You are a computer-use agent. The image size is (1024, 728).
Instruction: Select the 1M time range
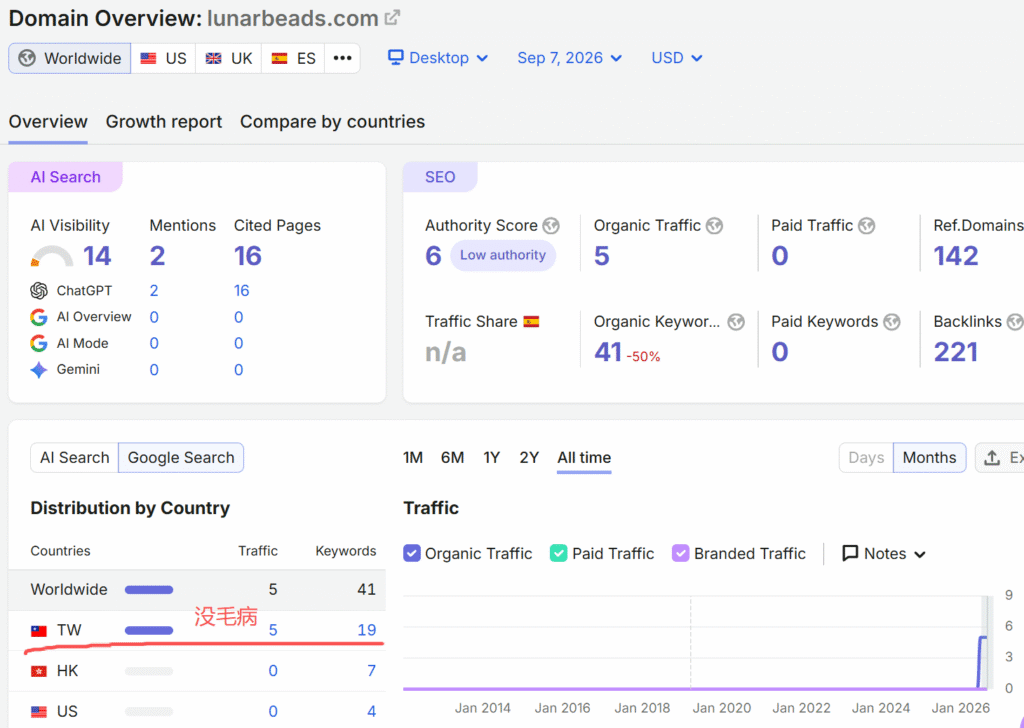(413, 458)
